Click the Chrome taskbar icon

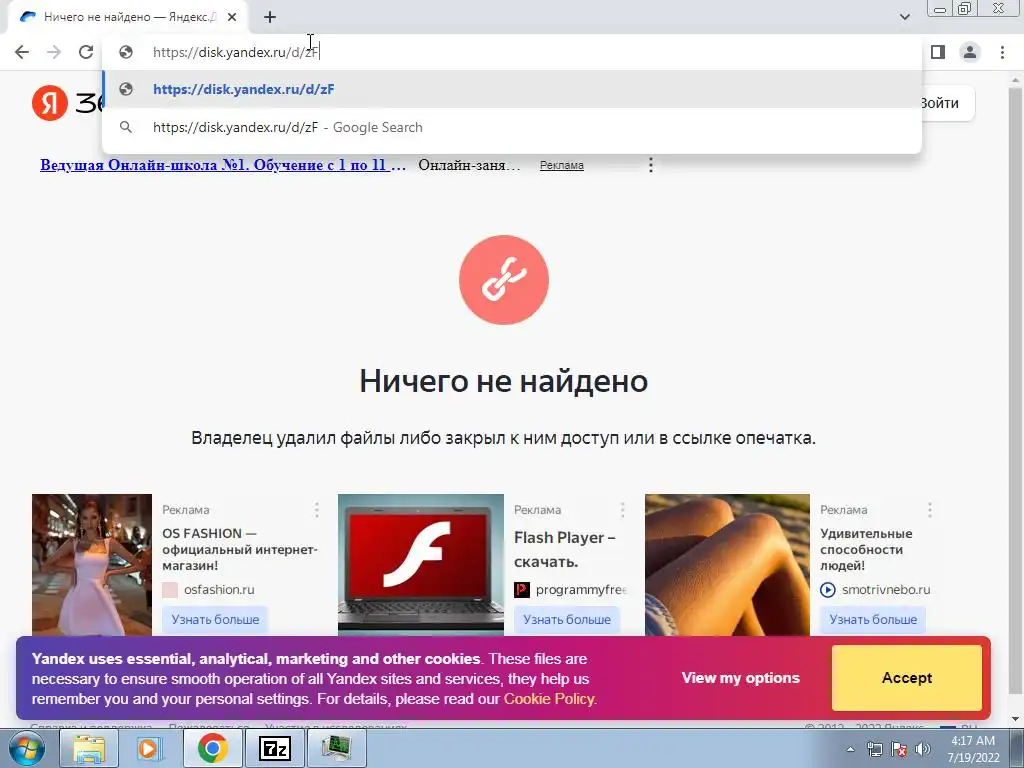coord(212,748)
